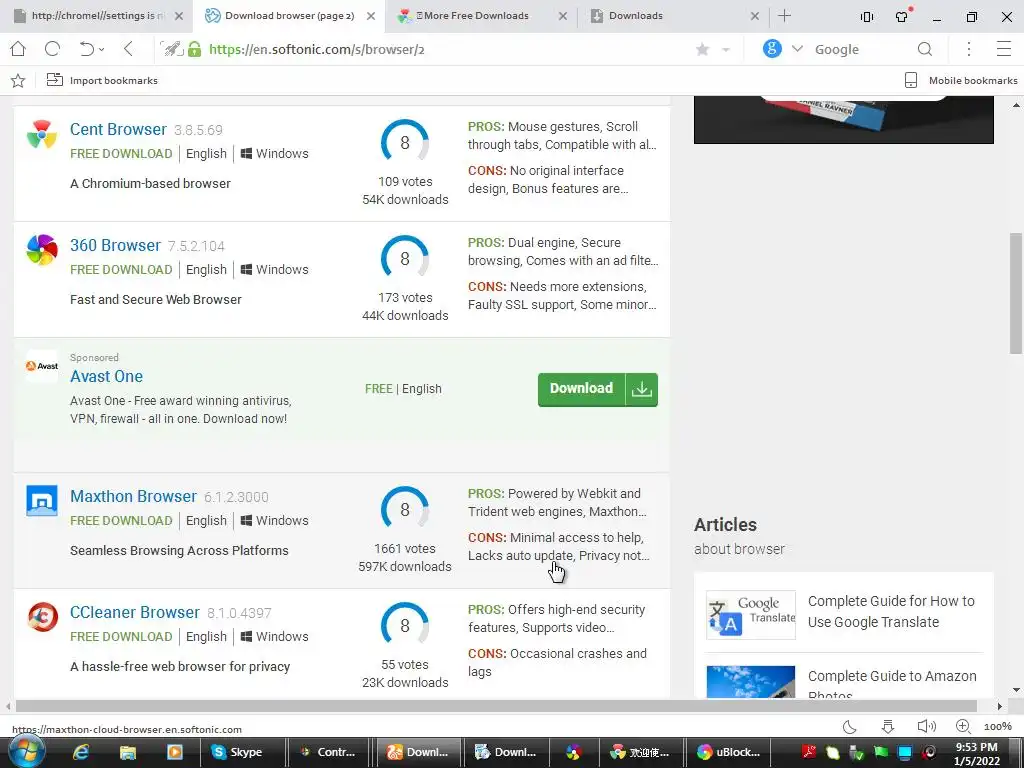Click FREE DOWNLOAD under Maxthon Browser
The width and height of the screenshot is (1024, 768).
[121, 520]
